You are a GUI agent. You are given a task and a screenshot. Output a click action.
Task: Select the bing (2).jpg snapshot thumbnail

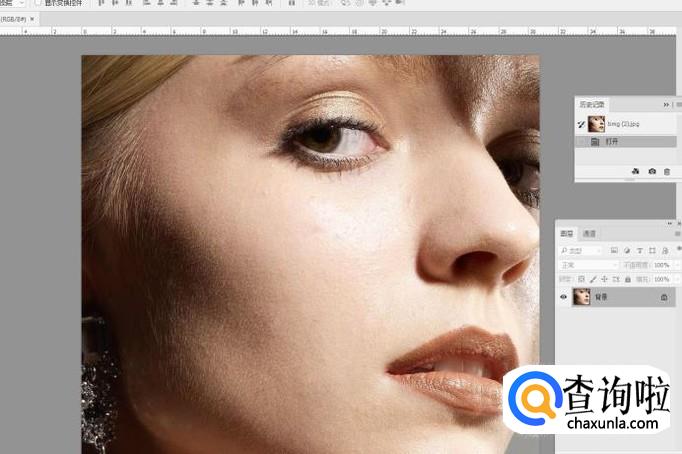[596, 124]
